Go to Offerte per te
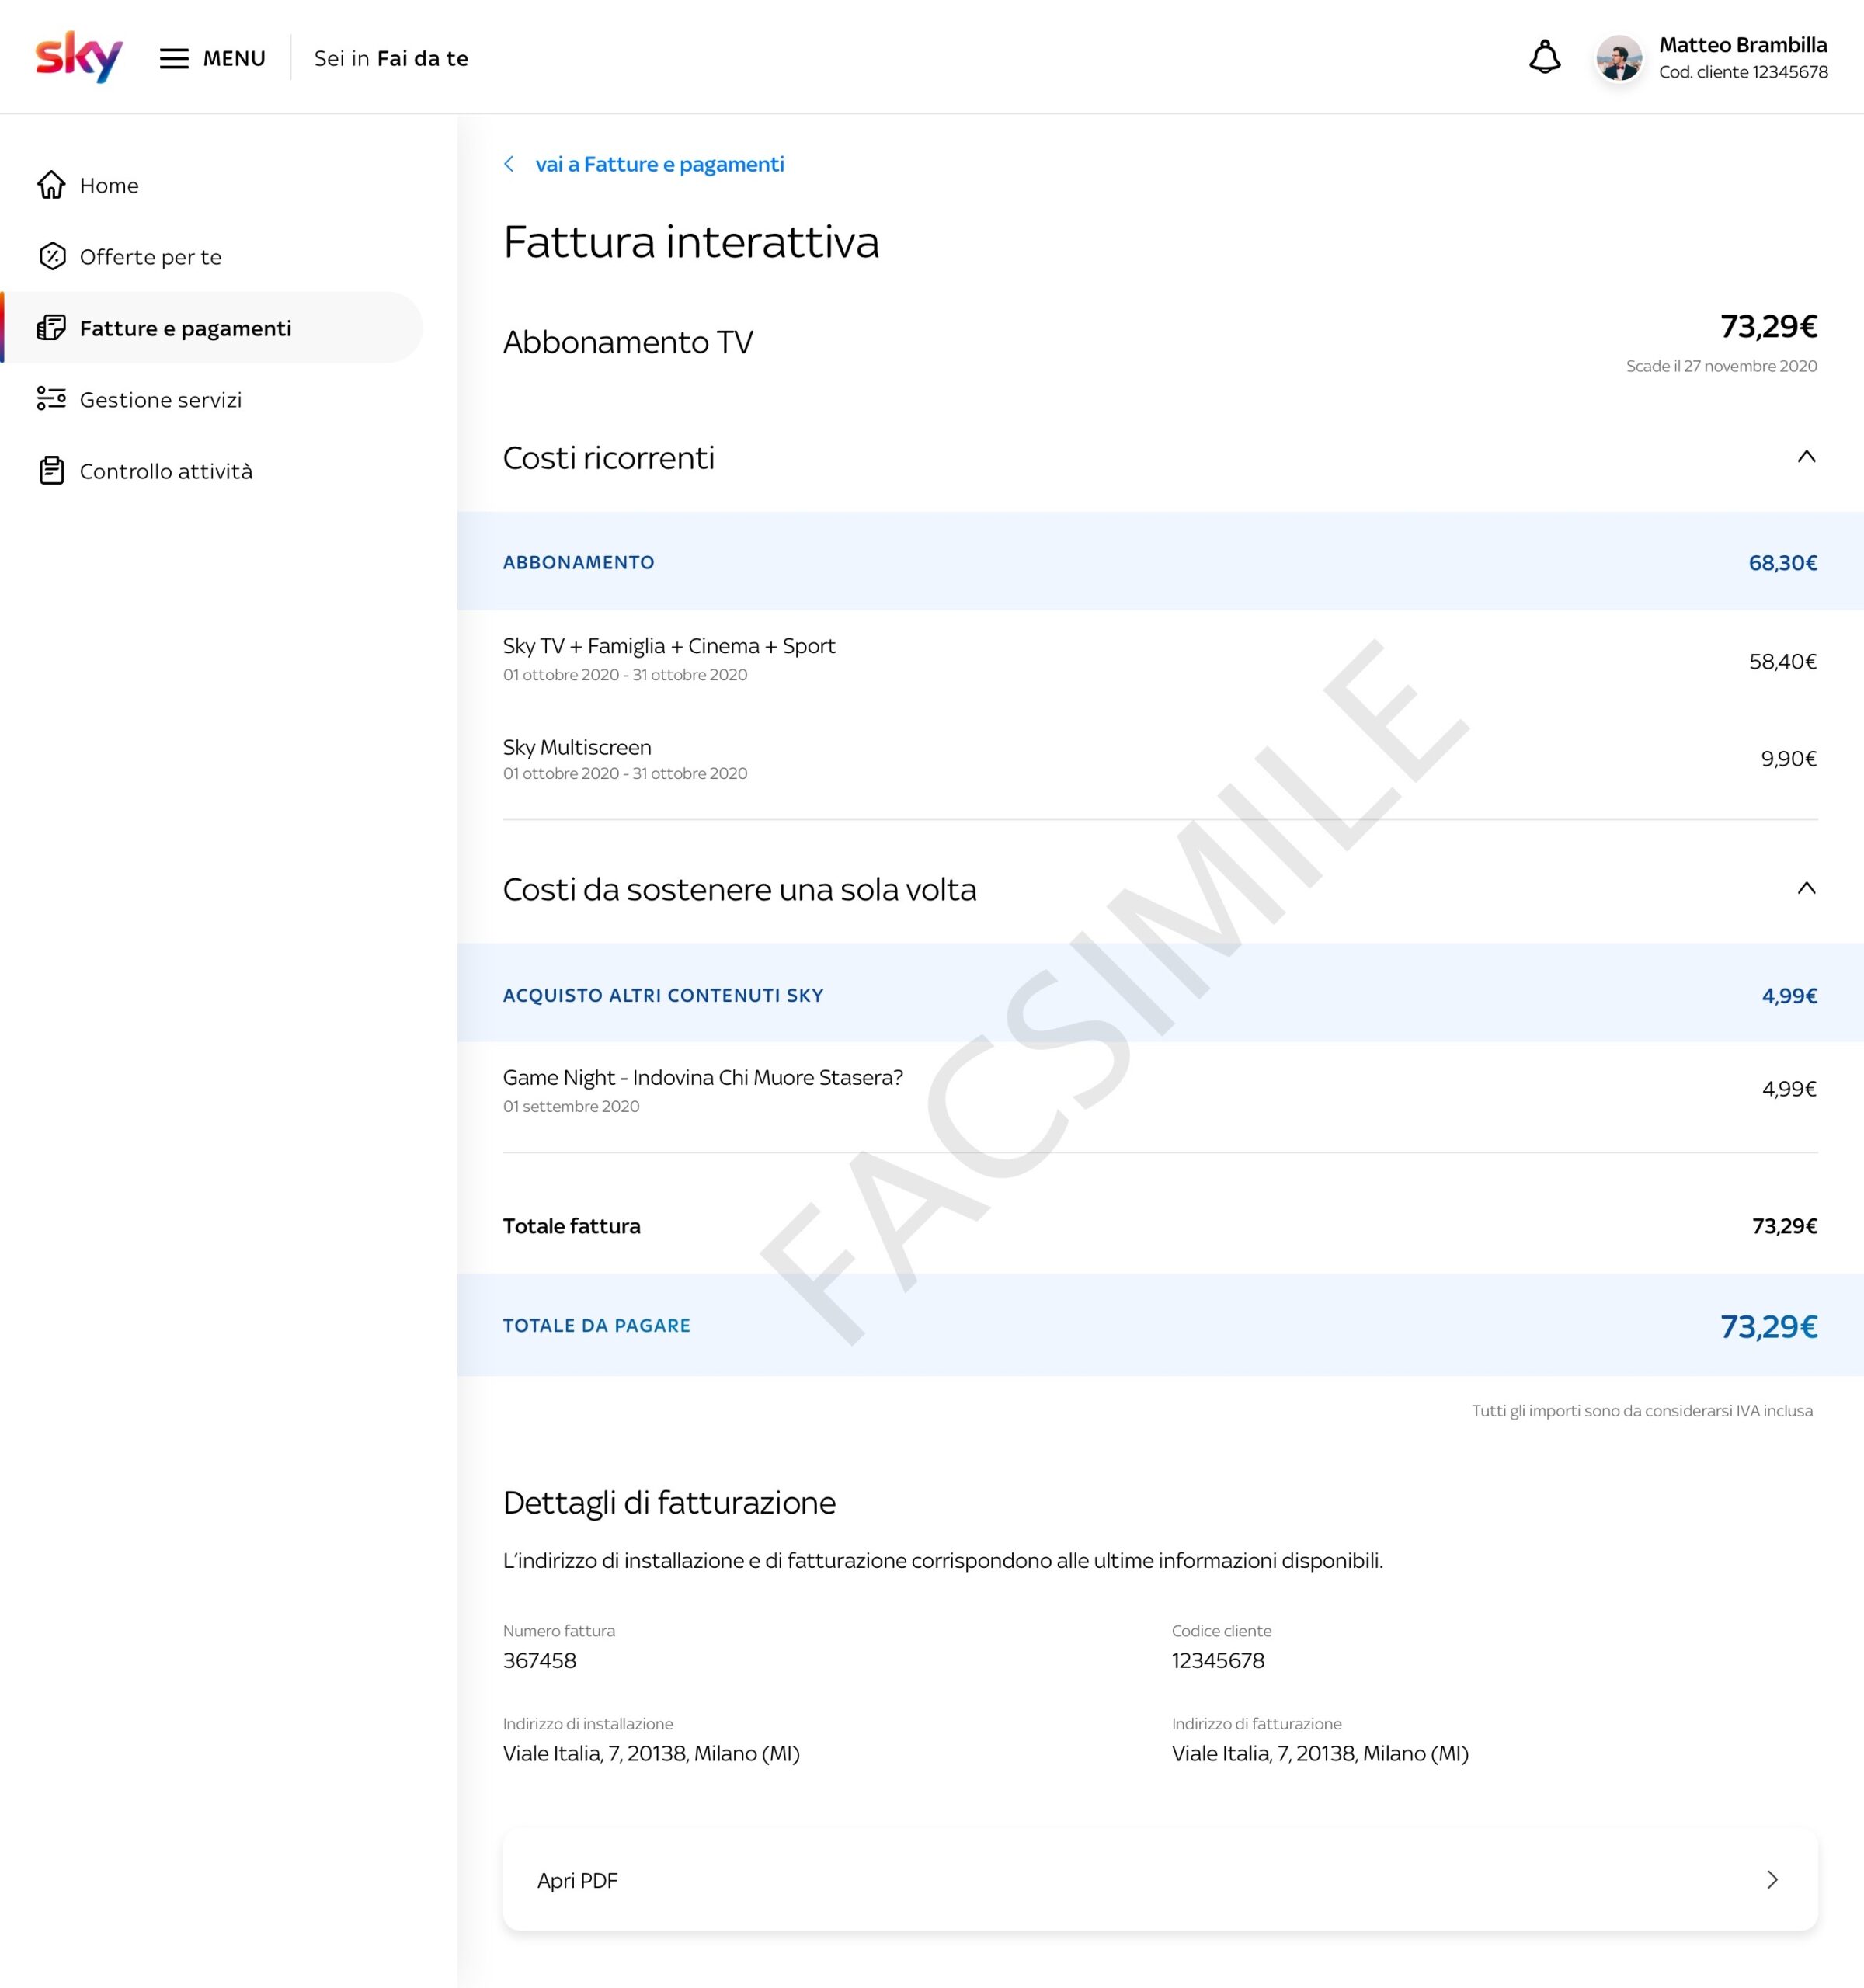This screenshot has width=1864, height=1988. tap(150, 257)
